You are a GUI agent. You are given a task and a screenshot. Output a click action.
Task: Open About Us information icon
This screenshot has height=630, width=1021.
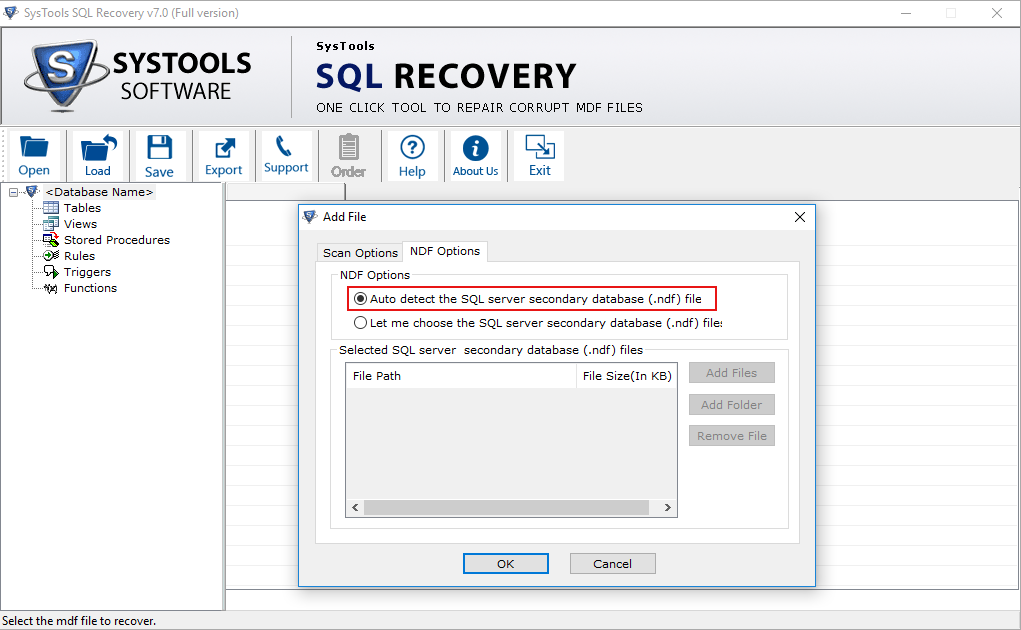[x=475, y=155]
